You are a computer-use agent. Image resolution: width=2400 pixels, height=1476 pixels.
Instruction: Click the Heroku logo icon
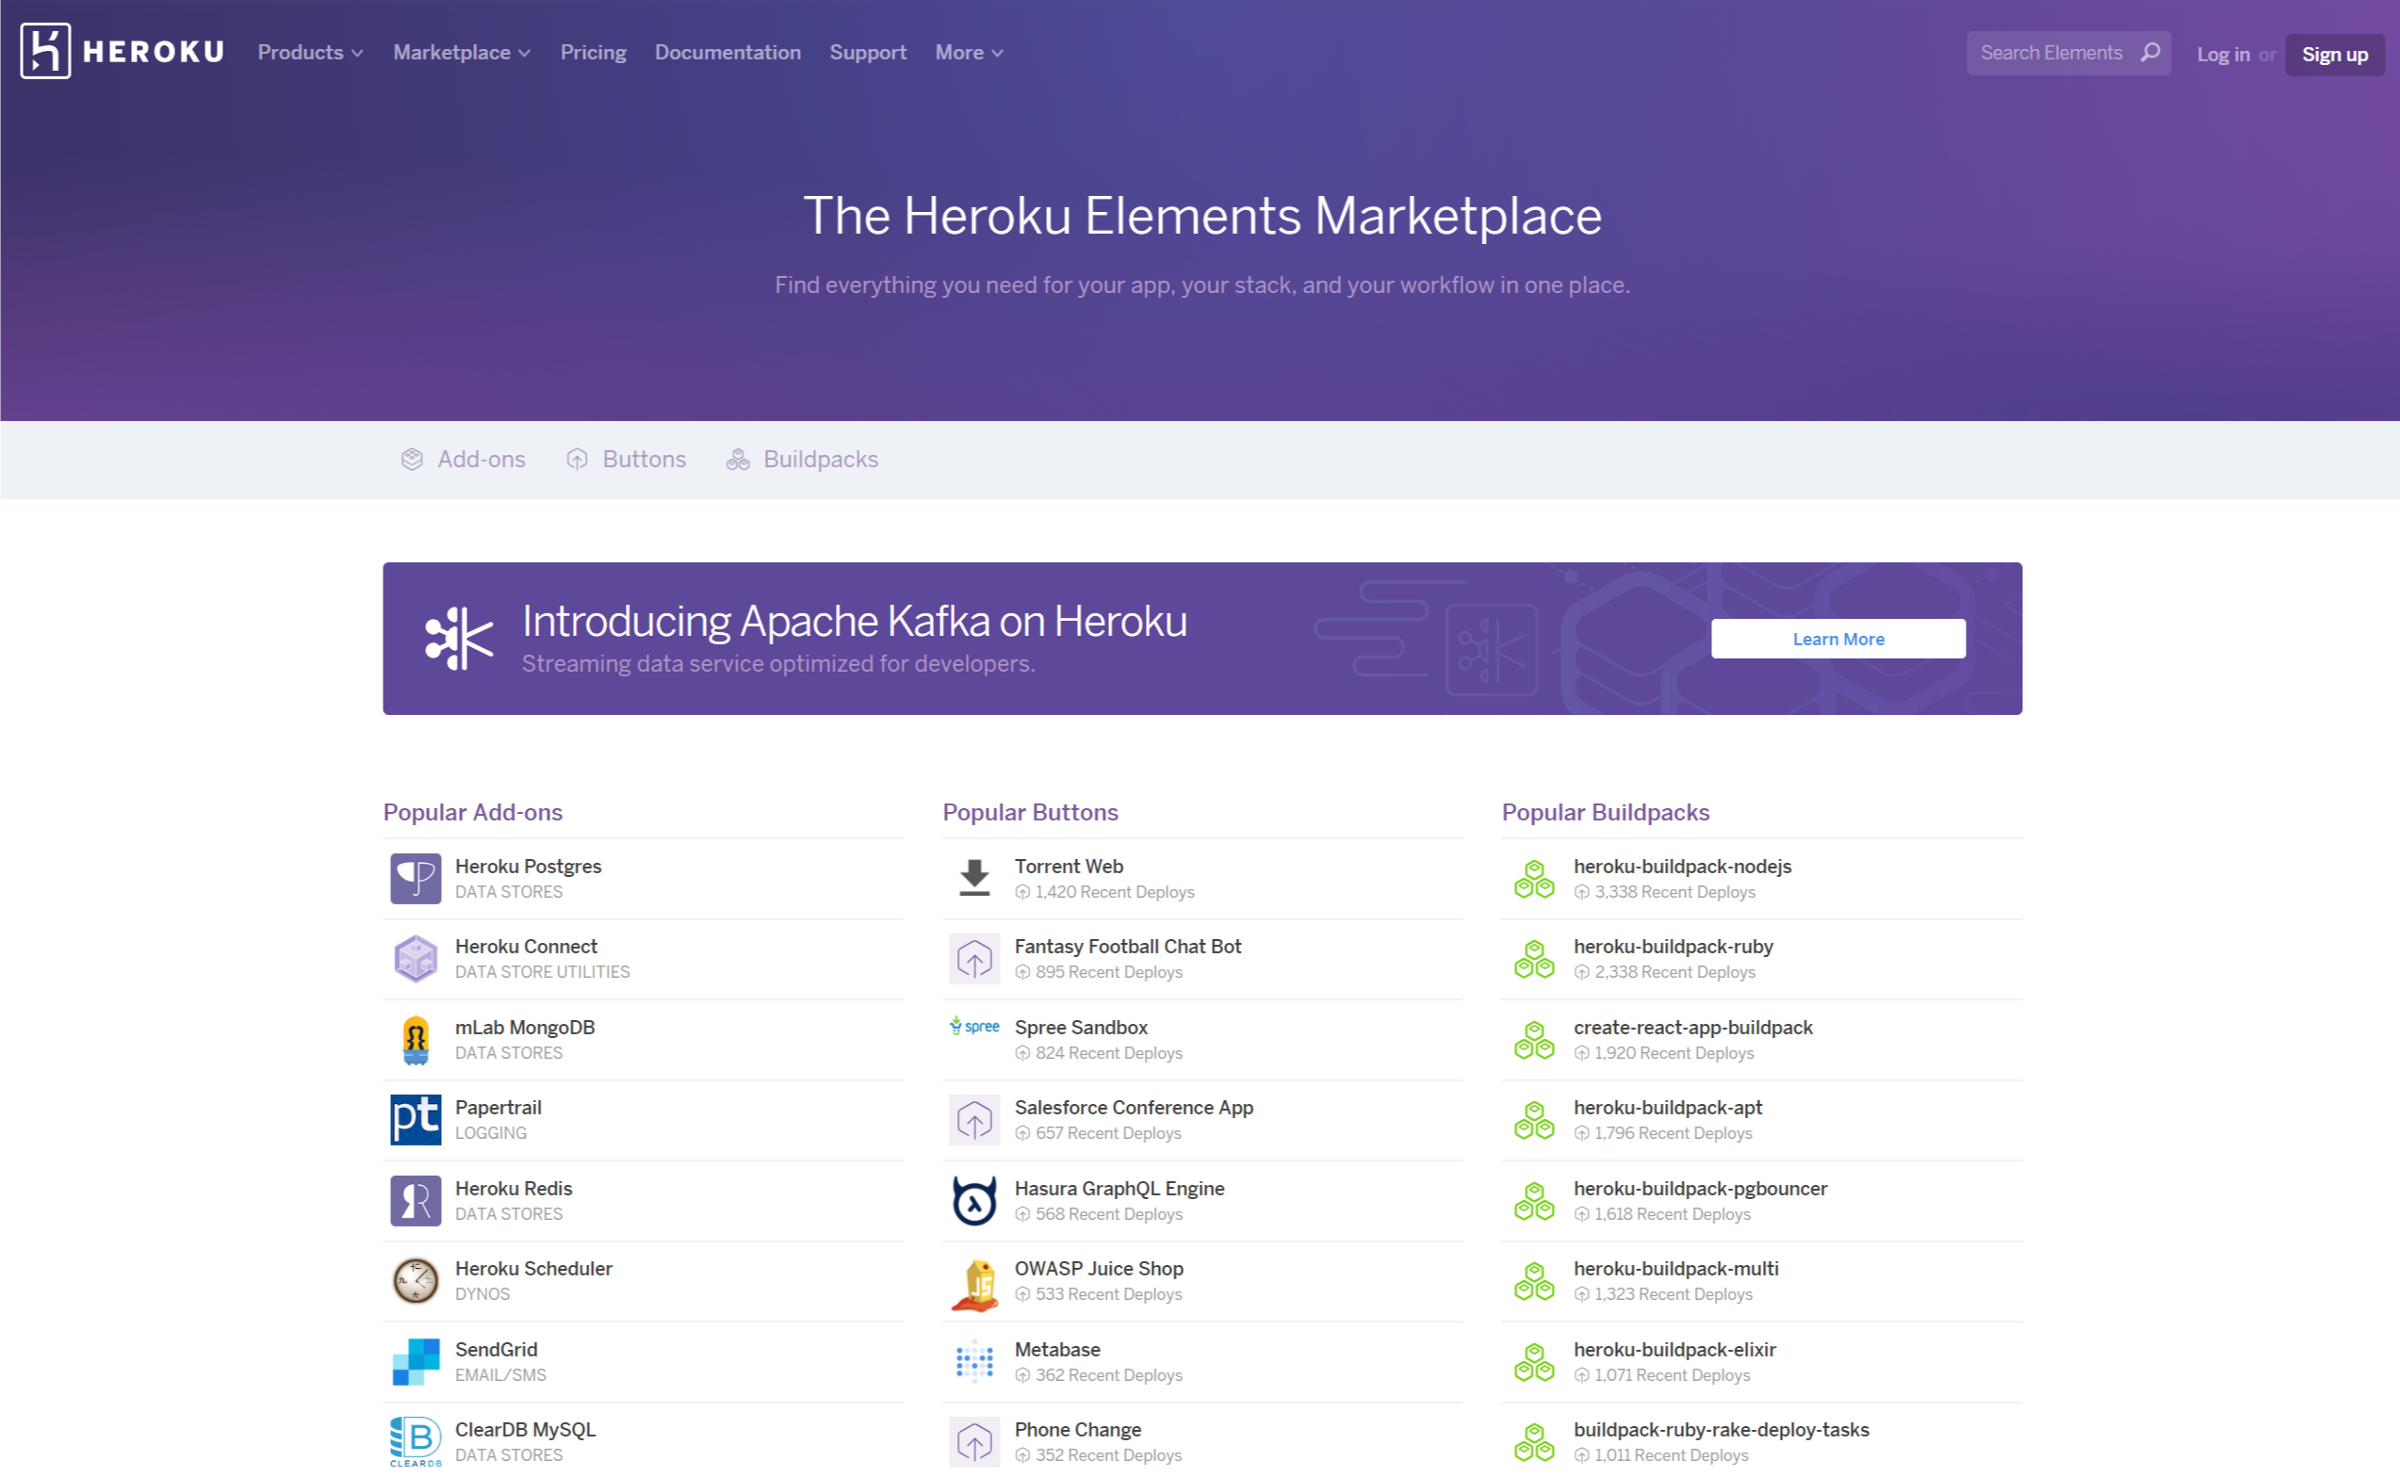[x=45, y=51]
